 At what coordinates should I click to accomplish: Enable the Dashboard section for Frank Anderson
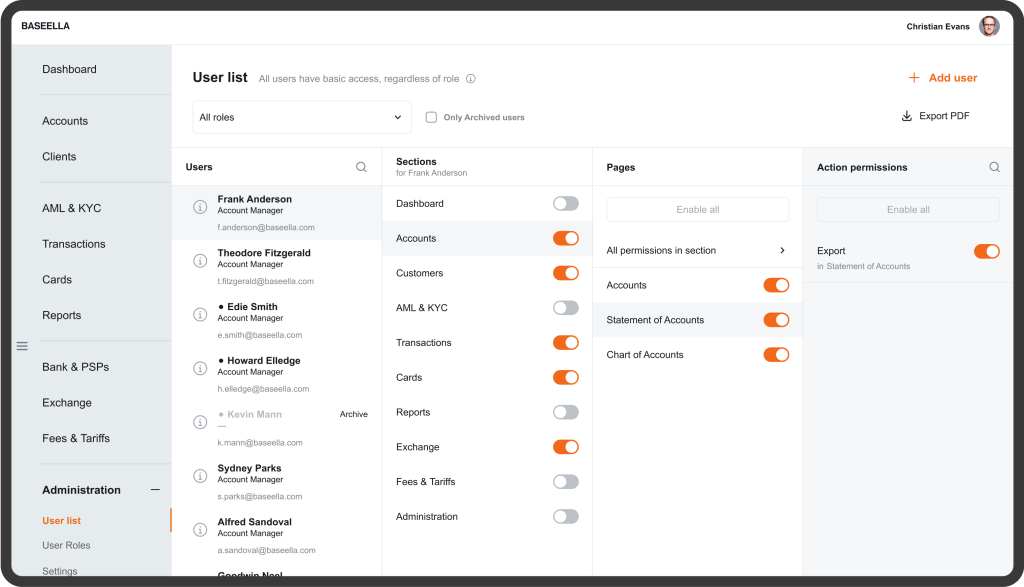pyautogui.click(x=565, y=203)
